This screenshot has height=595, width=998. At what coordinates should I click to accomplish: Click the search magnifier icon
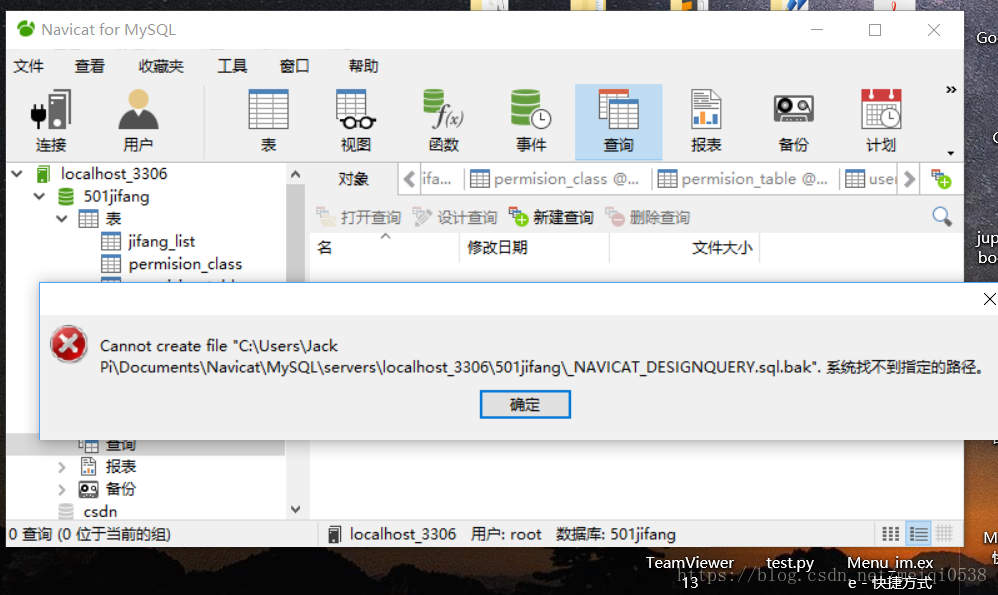click(x=941, y=216)
